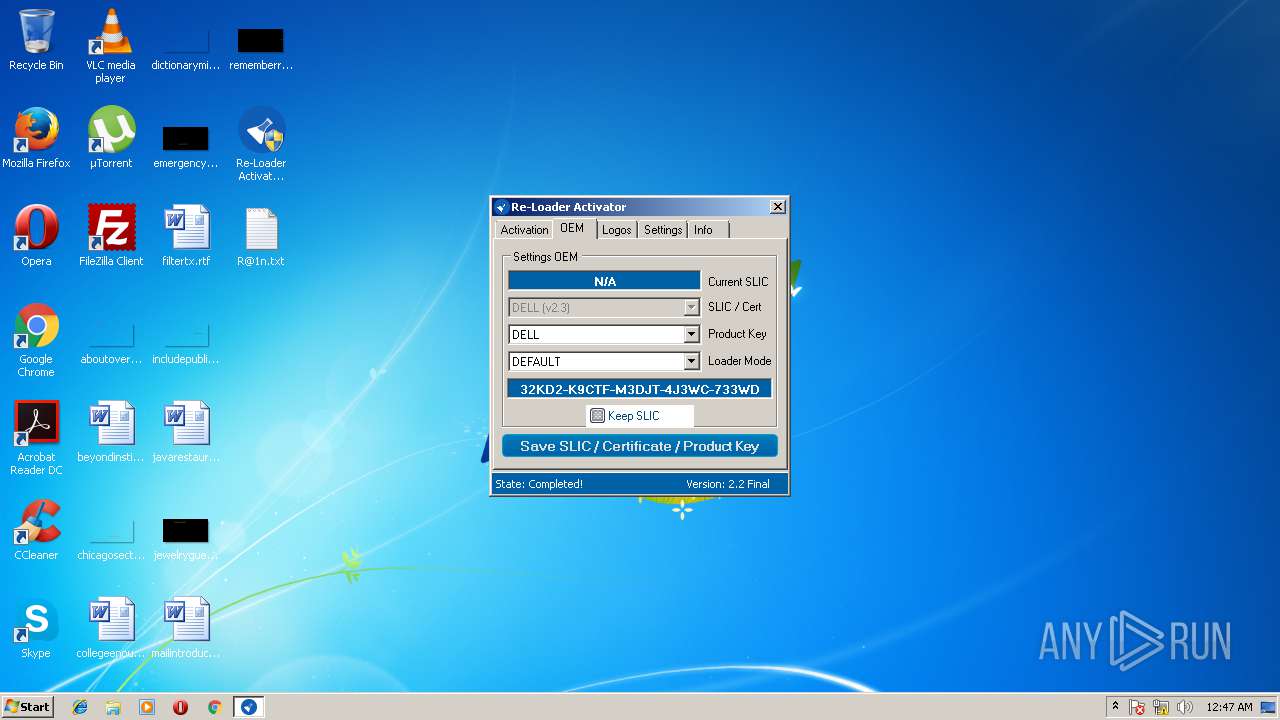Screen dimensions: 1280x720
Task: Switch to the Logos tab
Action: 617,230
